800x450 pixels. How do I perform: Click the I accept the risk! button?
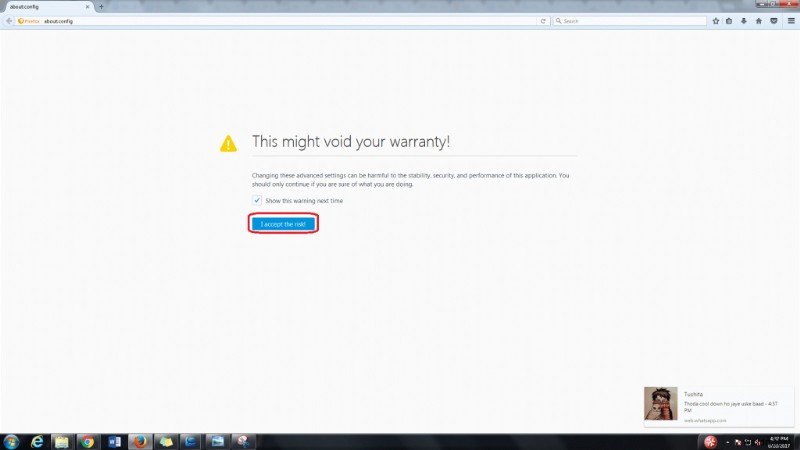click(x=283, y=224)
